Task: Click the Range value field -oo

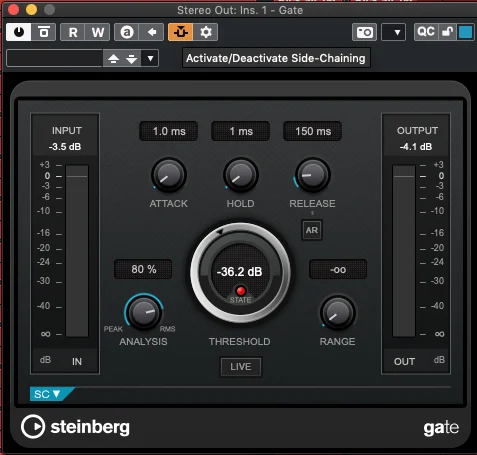Action: (338, 269)
